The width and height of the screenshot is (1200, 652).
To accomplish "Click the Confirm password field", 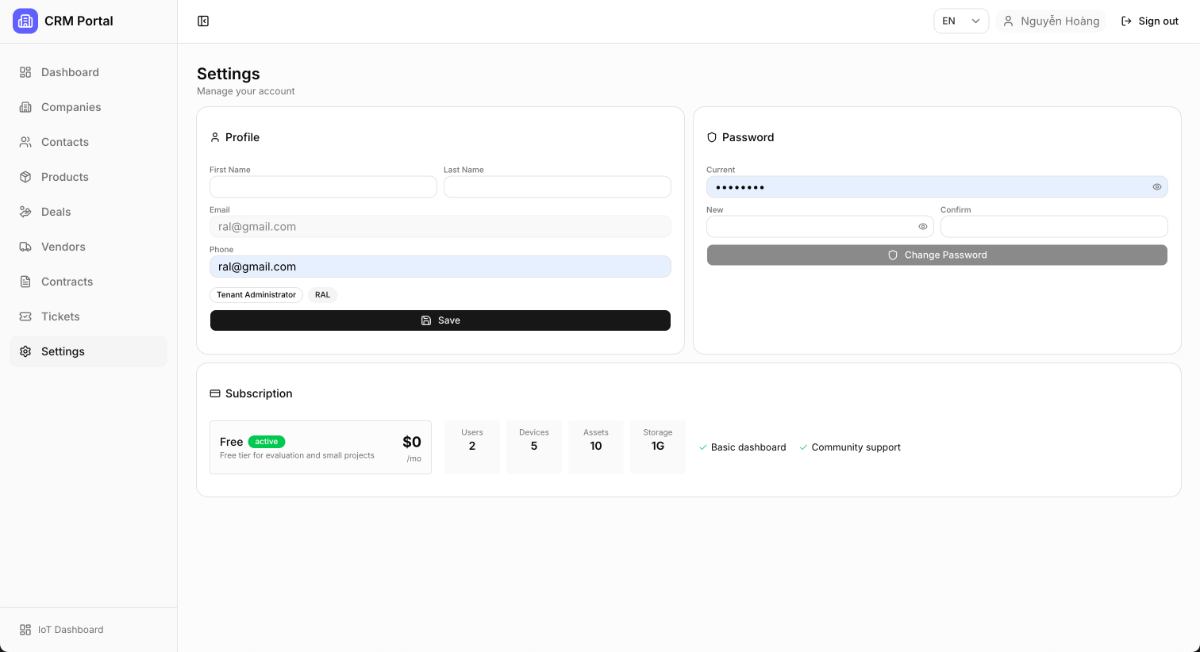I will coord(1054,227).
